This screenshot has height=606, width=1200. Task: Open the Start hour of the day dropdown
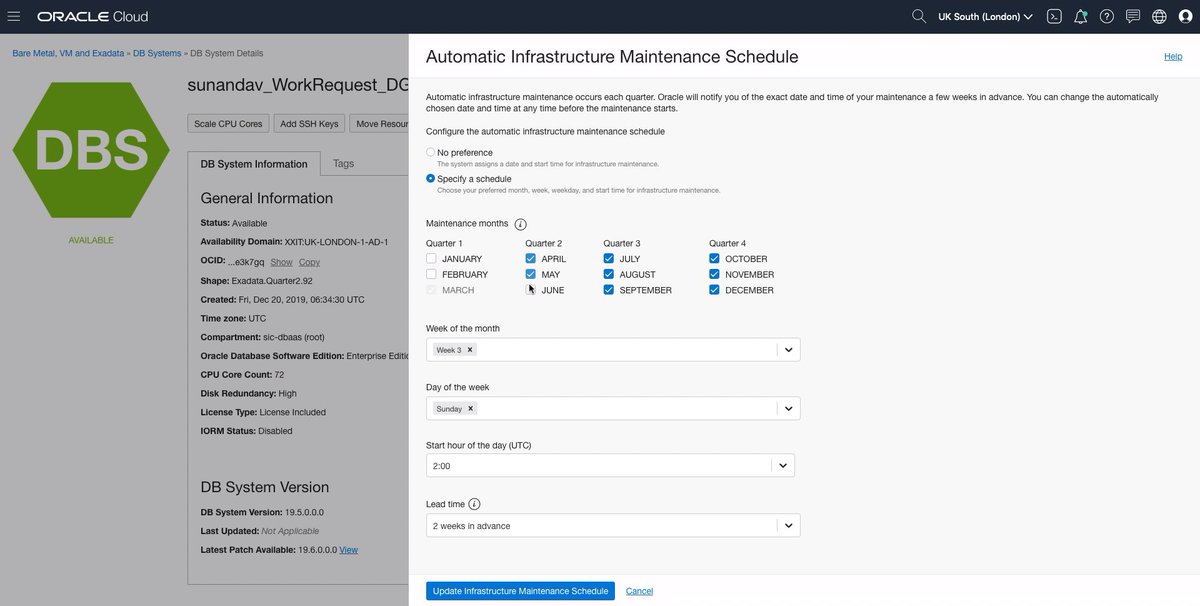click(x=610, y=466)
